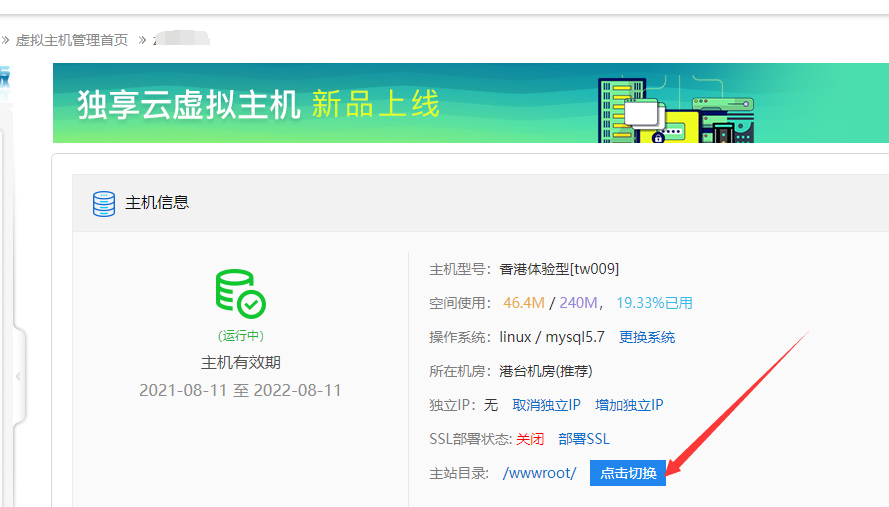Click the 2021-08-11 至 2022-08-11 validity dates
Image resolution: width=889 pixels, height=507 pixels.
click(240, 390)
